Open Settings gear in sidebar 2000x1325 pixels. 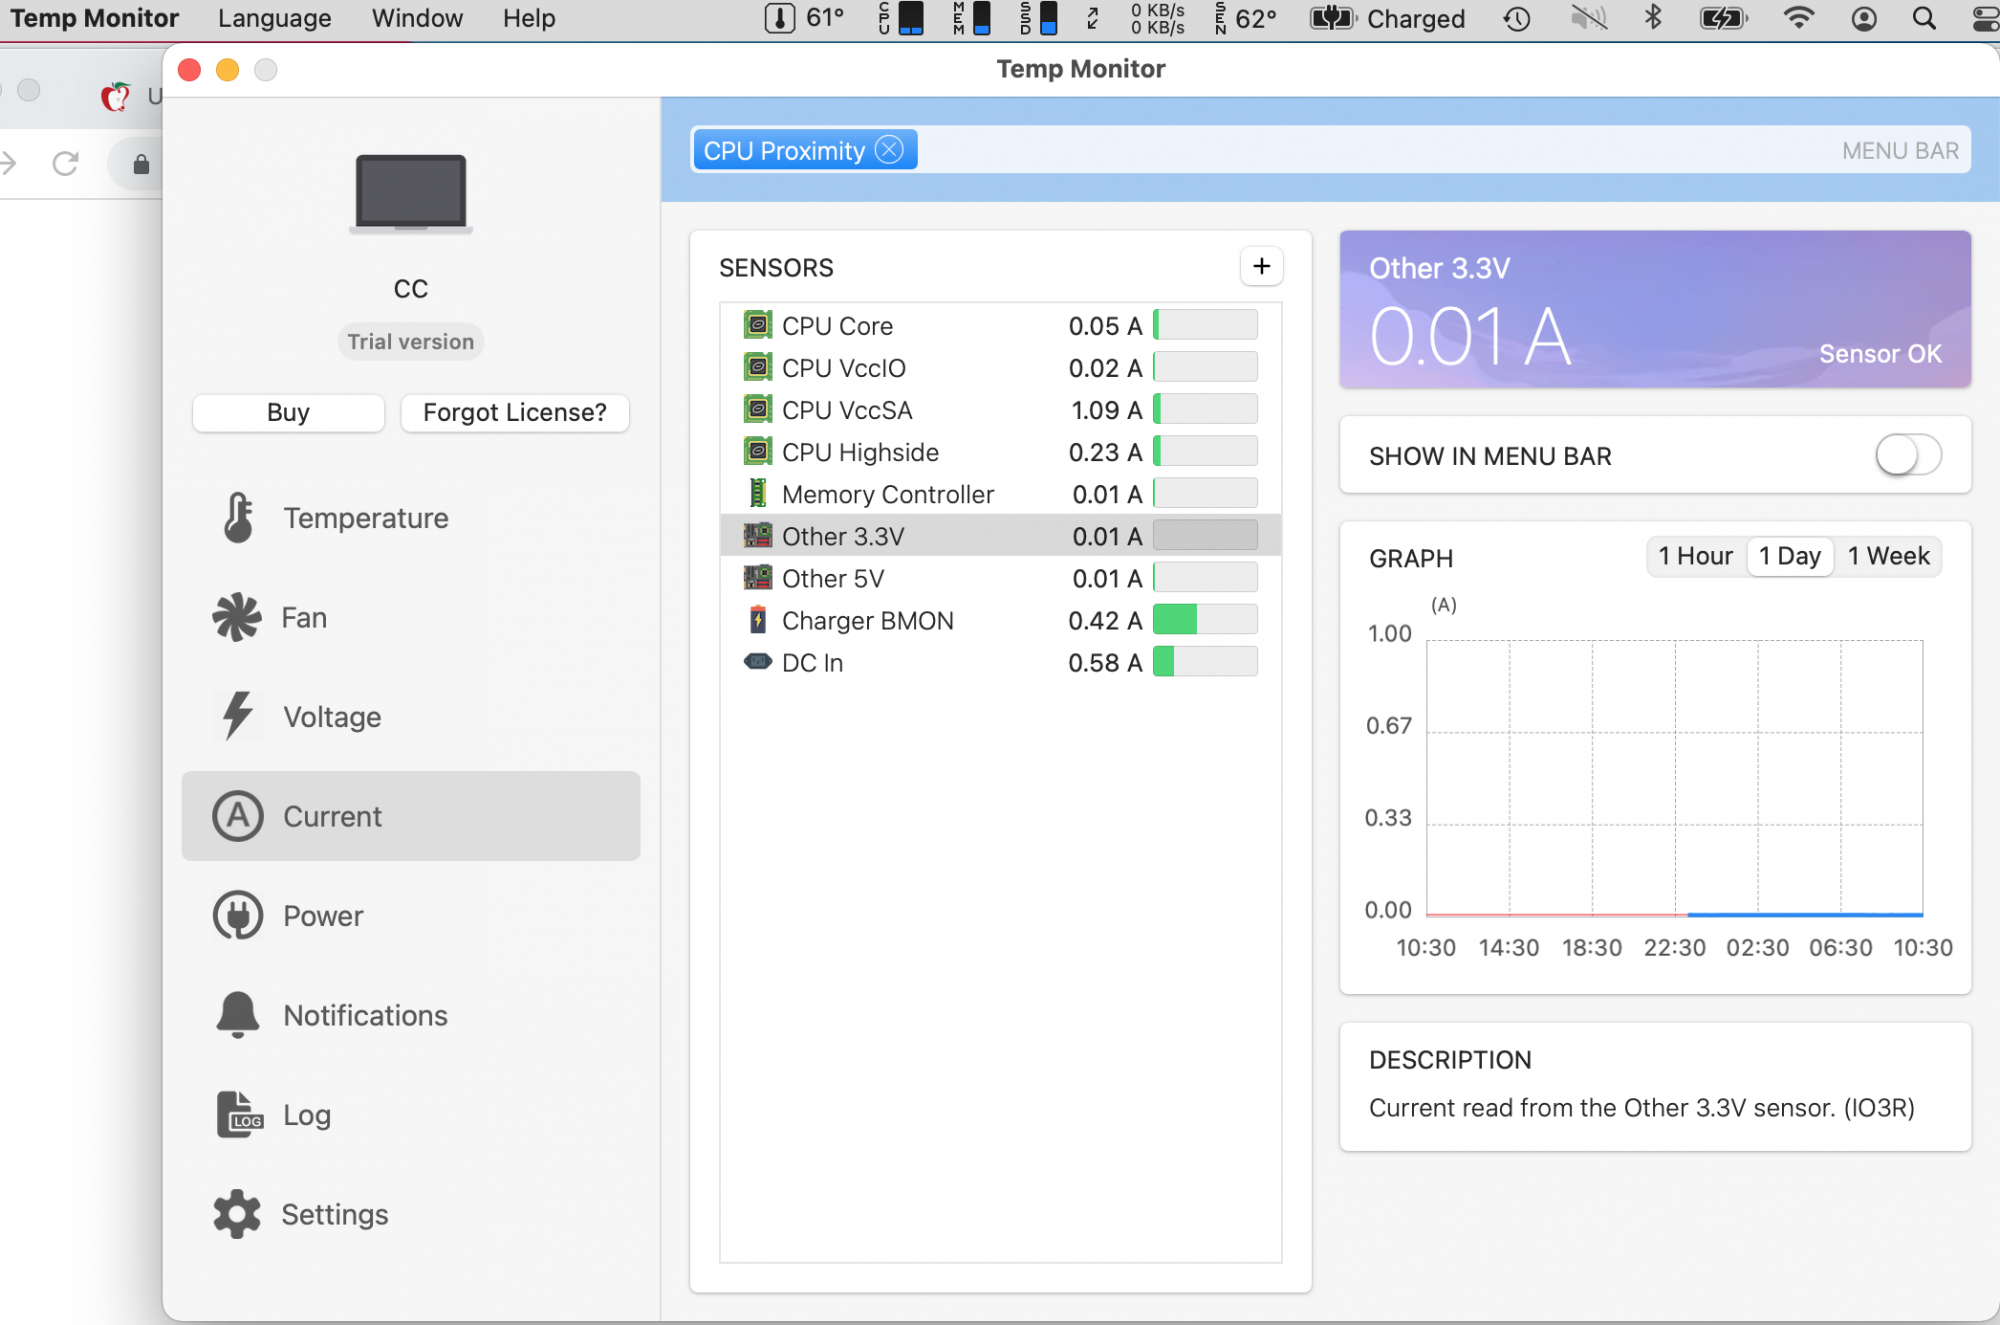(237, 1214)
